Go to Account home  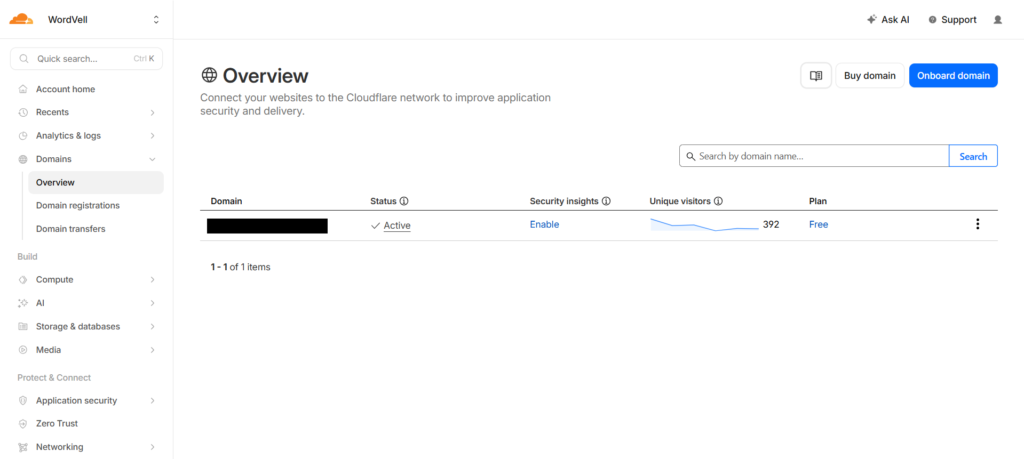tap(65, 89)
